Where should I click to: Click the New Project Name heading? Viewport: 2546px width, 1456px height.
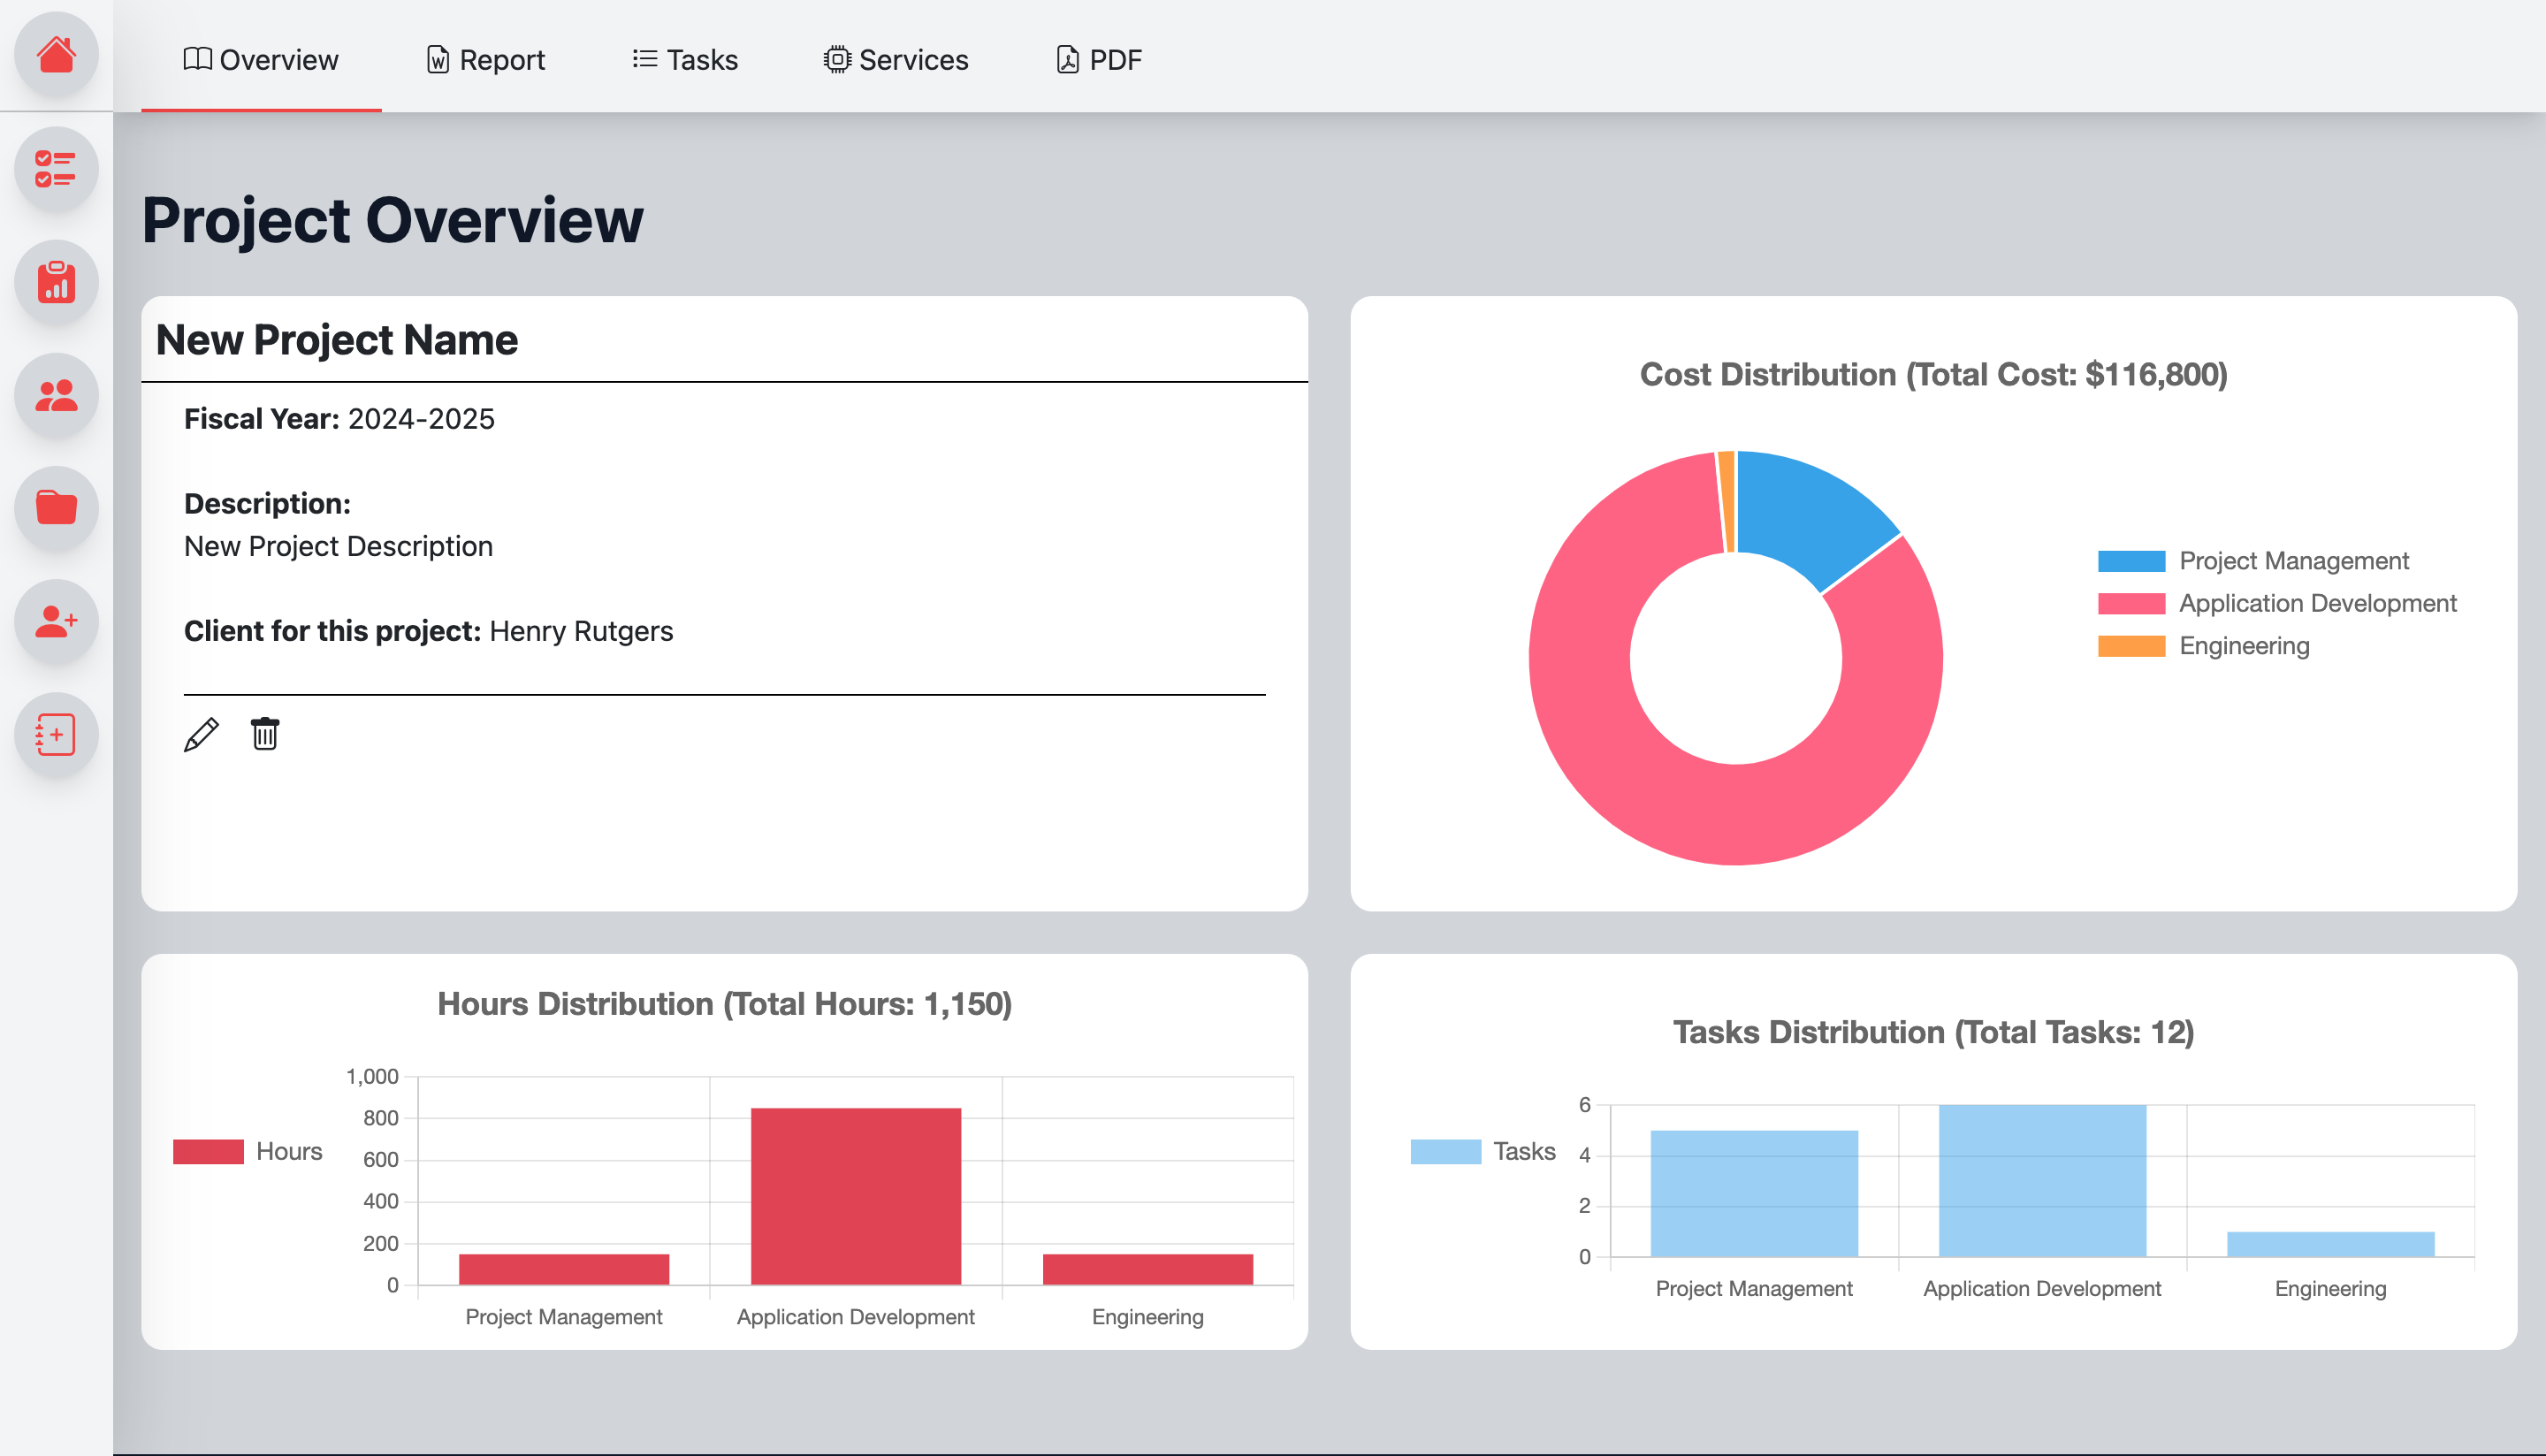(337, 340)
